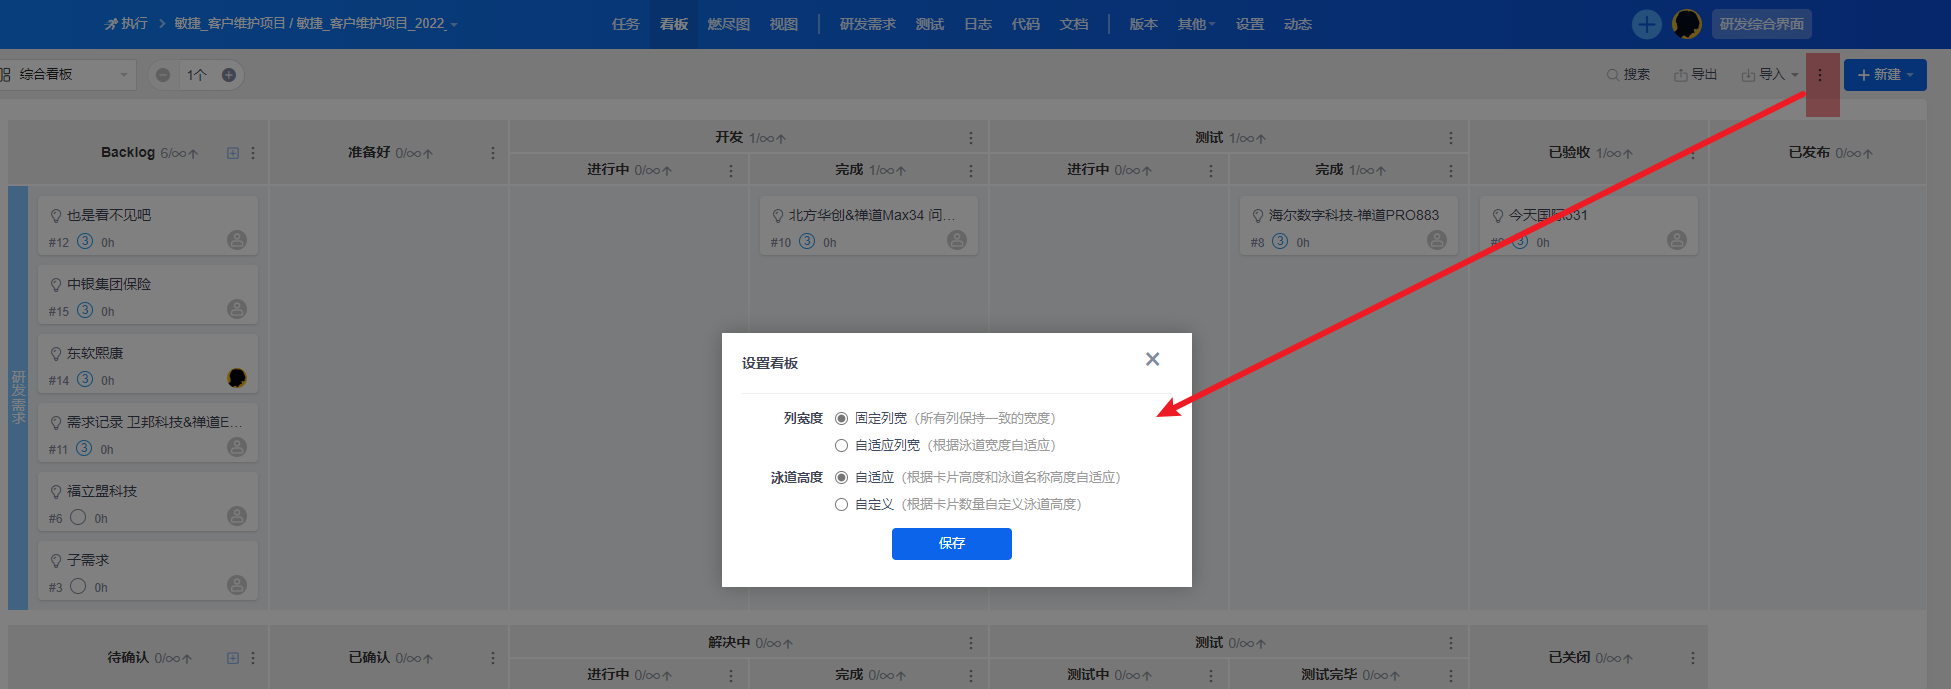The height and width of the screenshot is (689, 1951).
Task: Open the 日志 tab
Action: [978, 24]
